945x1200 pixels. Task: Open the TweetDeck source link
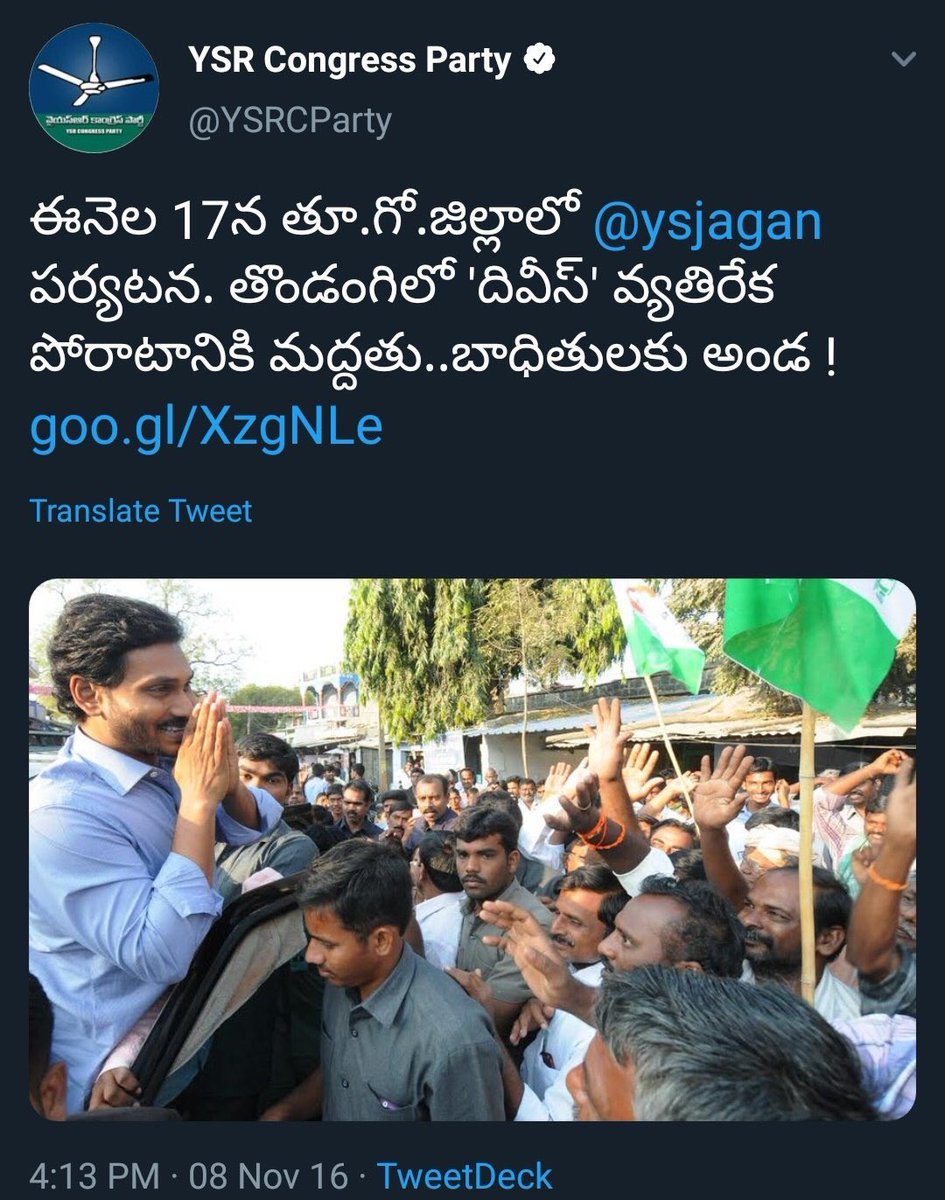click(464, 1175)
